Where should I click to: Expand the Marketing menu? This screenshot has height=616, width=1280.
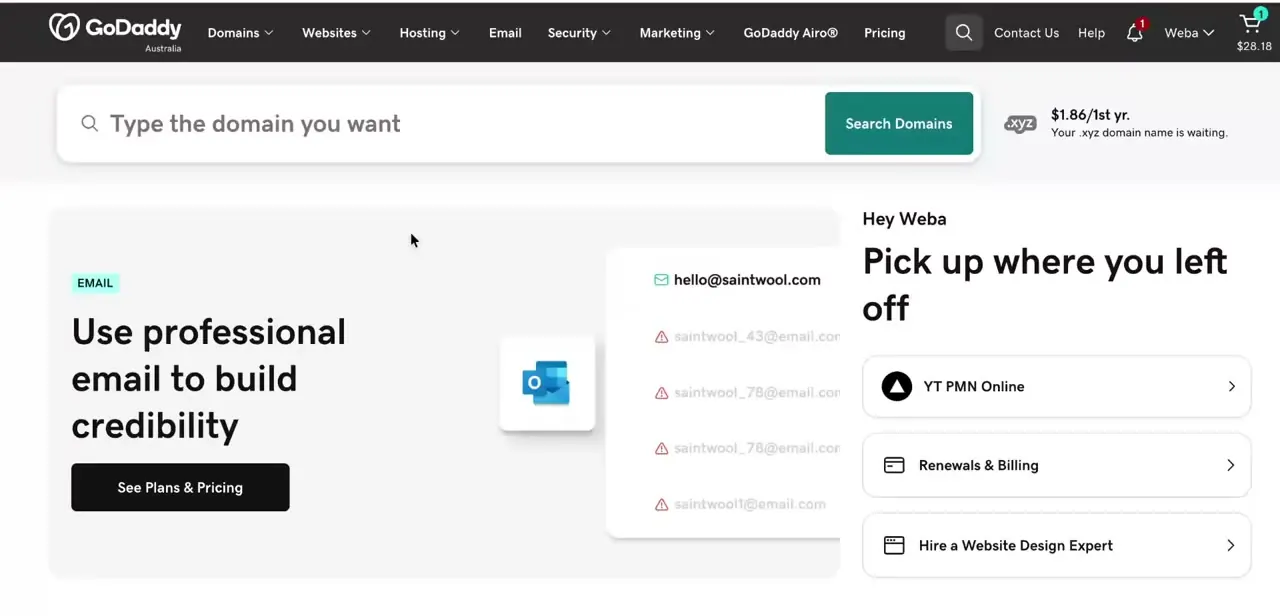pyautogui.click(x=677, y=33)
